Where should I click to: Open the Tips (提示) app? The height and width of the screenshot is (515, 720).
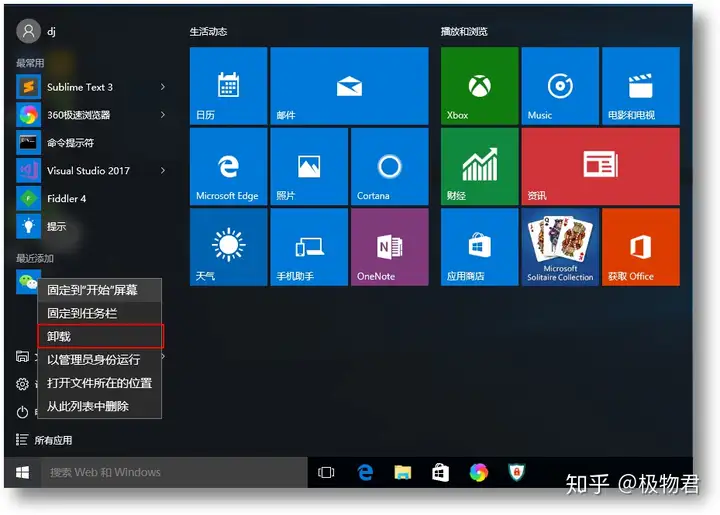92,226
